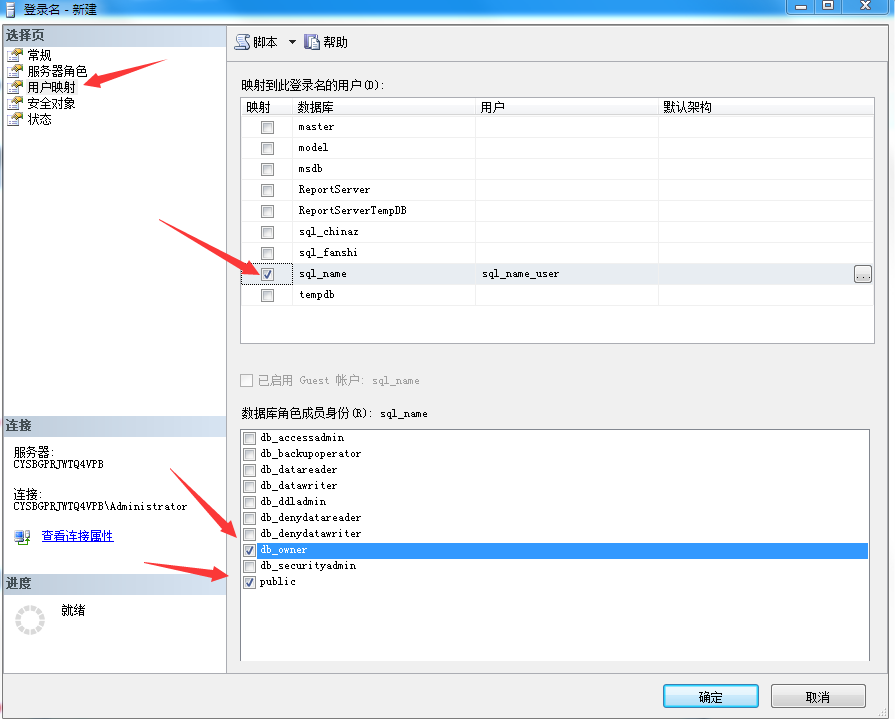
Task: Check the ReportServerTempDB mapping box
Action: pos(267,211)
